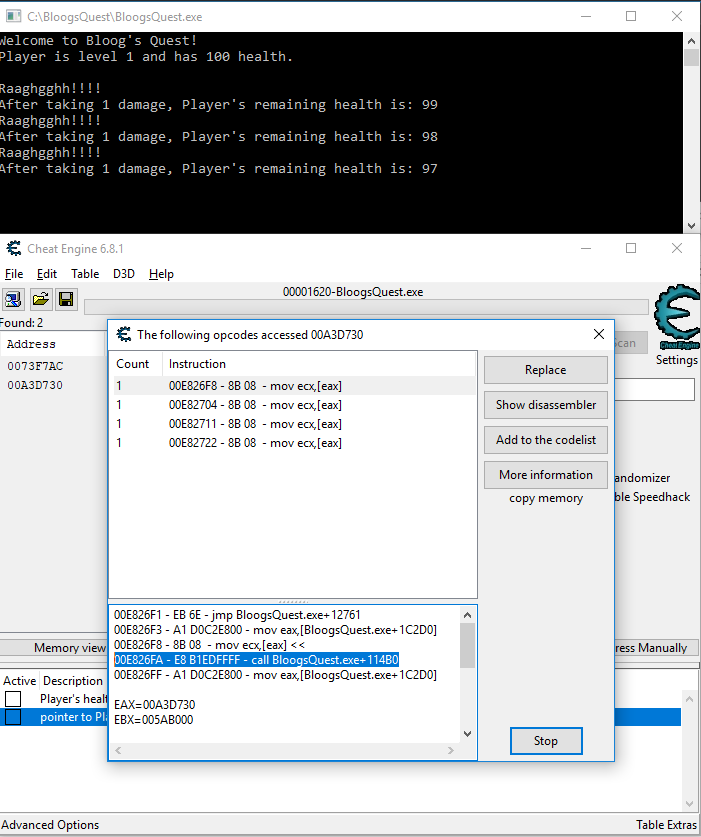This screenshot has width=701, height=837.
Task: Select opcode row 00E826F8 mov ecx,[eax]
Action: (x=294, y=386)
